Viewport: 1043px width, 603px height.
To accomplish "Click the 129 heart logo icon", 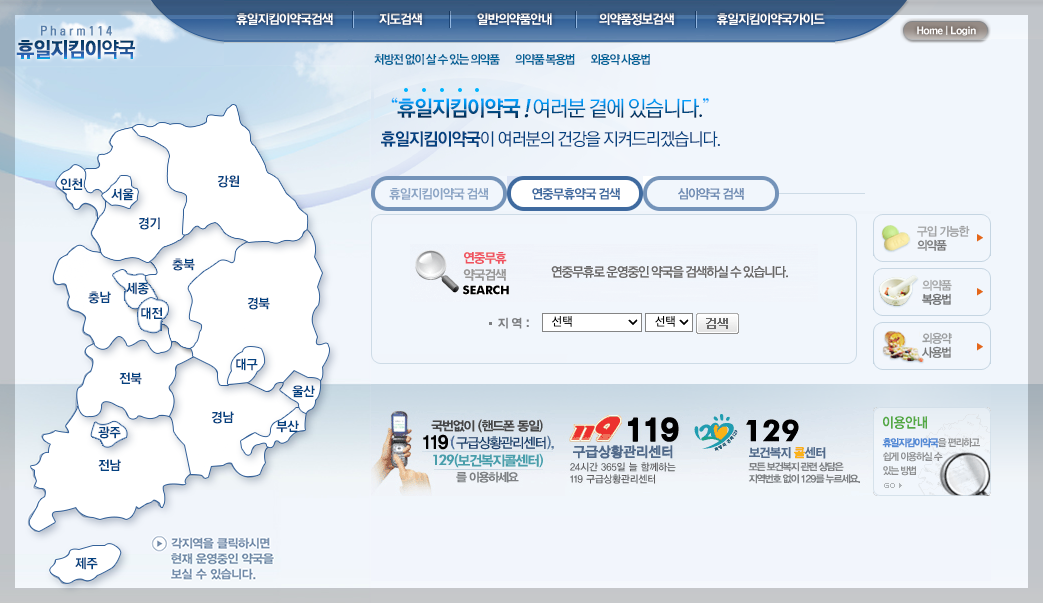I will 714,432.
